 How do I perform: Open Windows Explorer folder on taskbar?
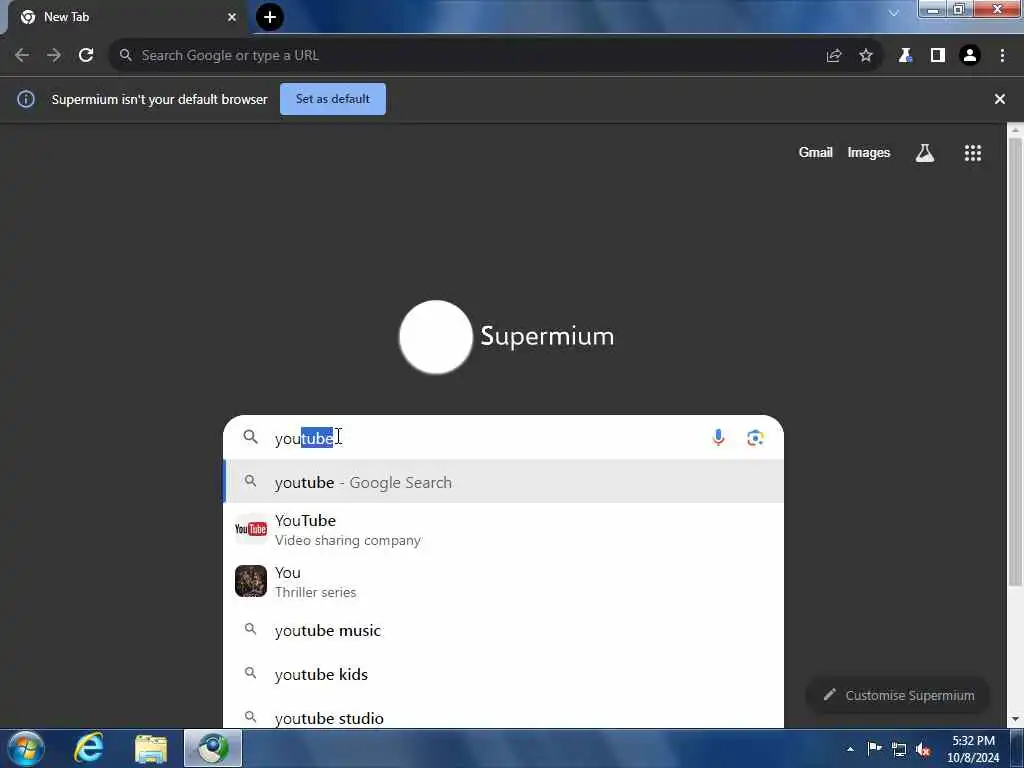pos(151,748)
